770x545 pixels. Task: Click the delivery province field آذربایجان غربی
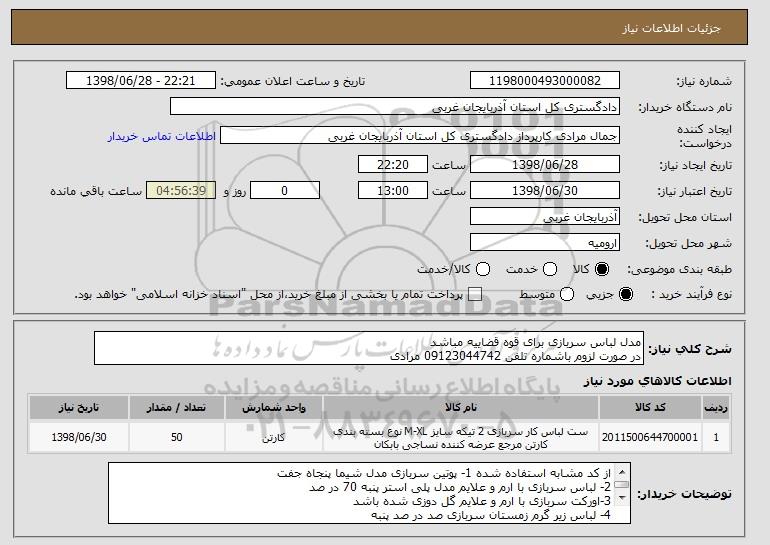point(545,217)
